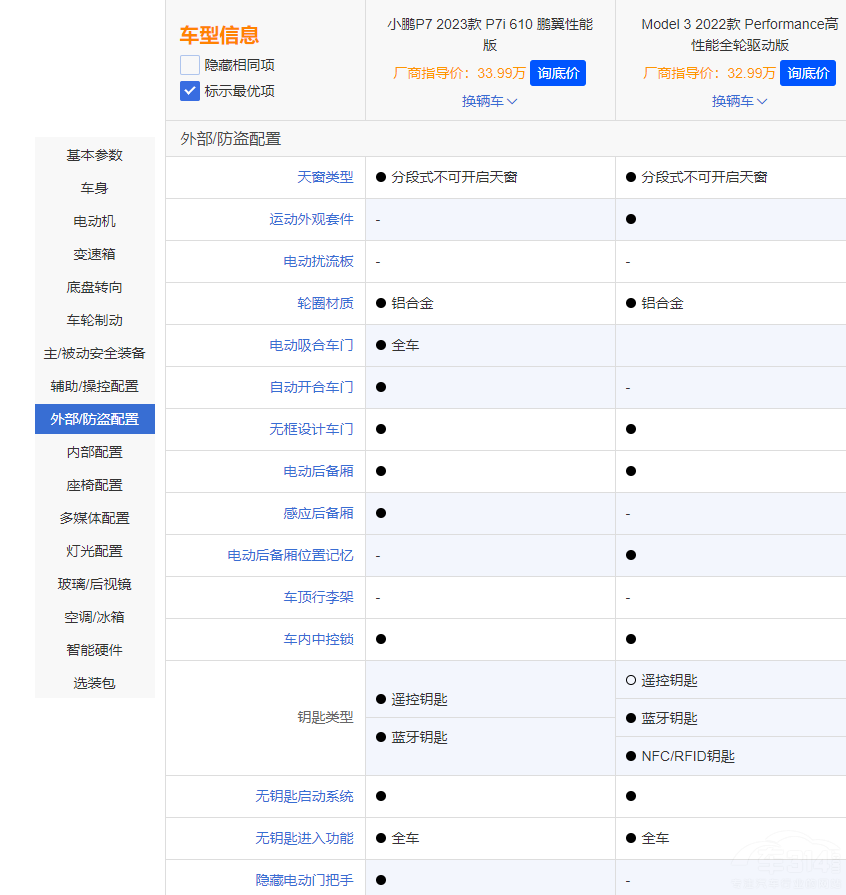This screenshot has width=846, height=895.
Task: Select 智能硬件 in side navigation
Action: (x=95, y=650)
